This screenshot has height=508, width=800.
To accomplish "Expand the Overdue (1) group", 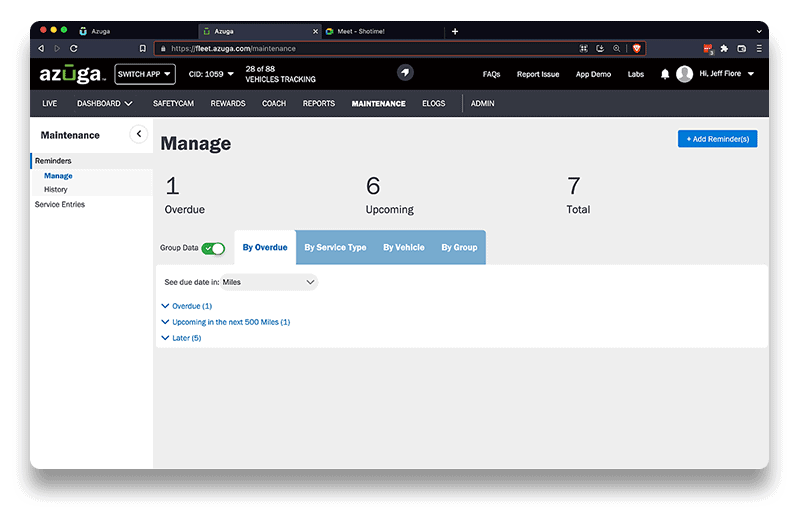I will tap(187, 306).
